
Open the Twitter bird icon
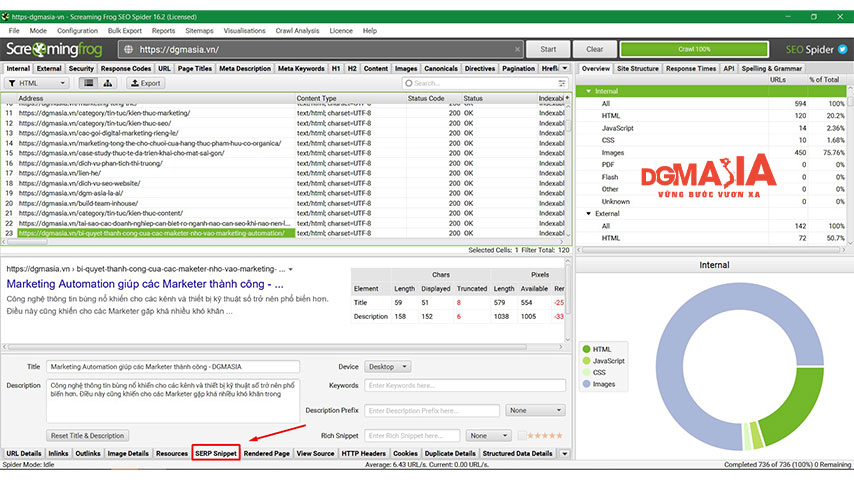pyautogui.click(x=843, y=50)
